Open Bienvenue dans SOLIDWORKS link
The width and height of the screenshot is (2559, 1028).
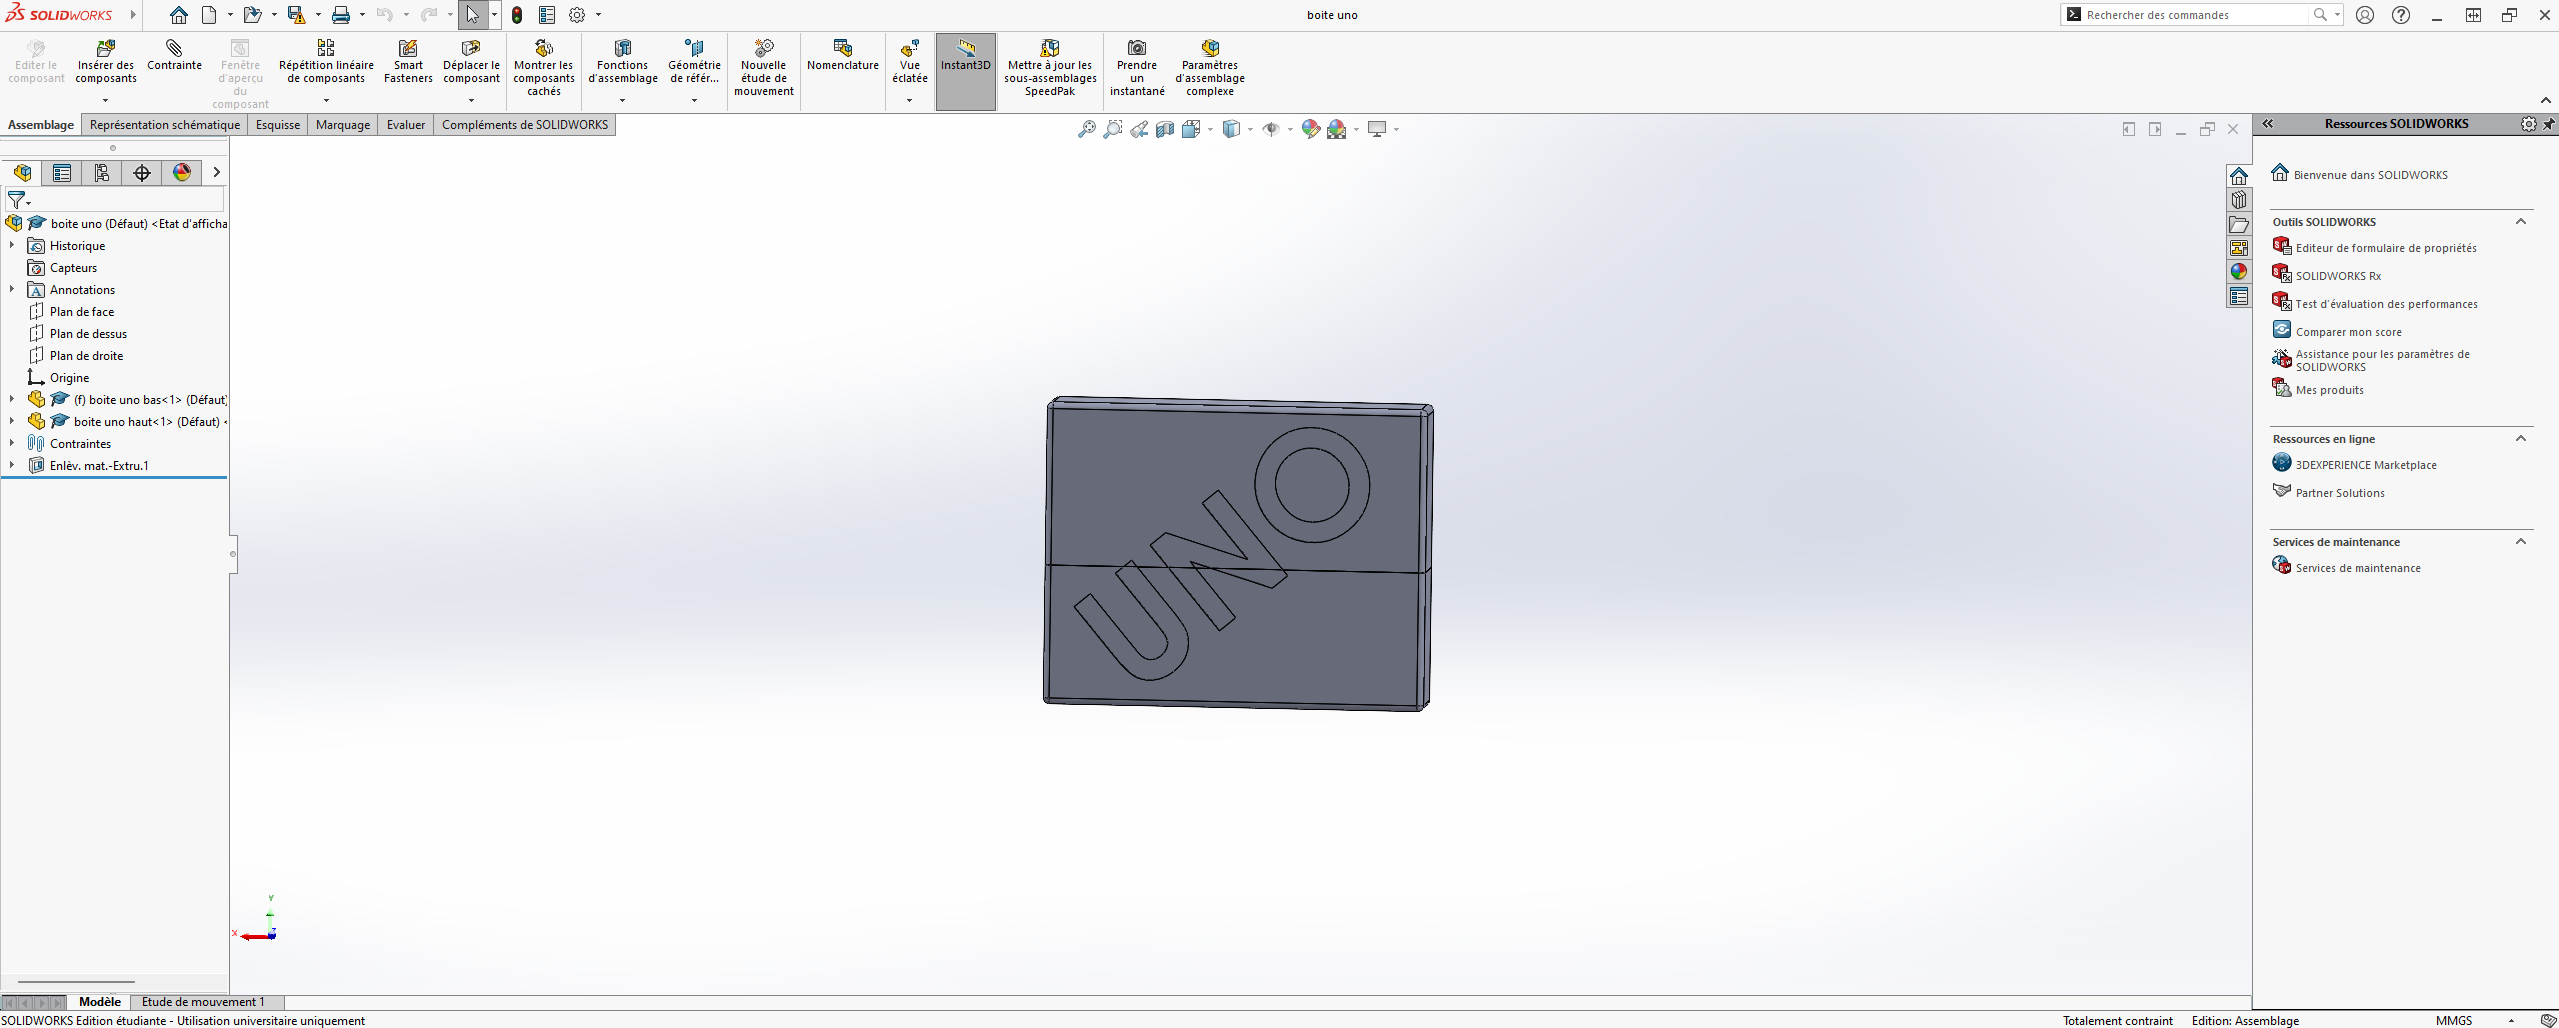(2371, 175)
